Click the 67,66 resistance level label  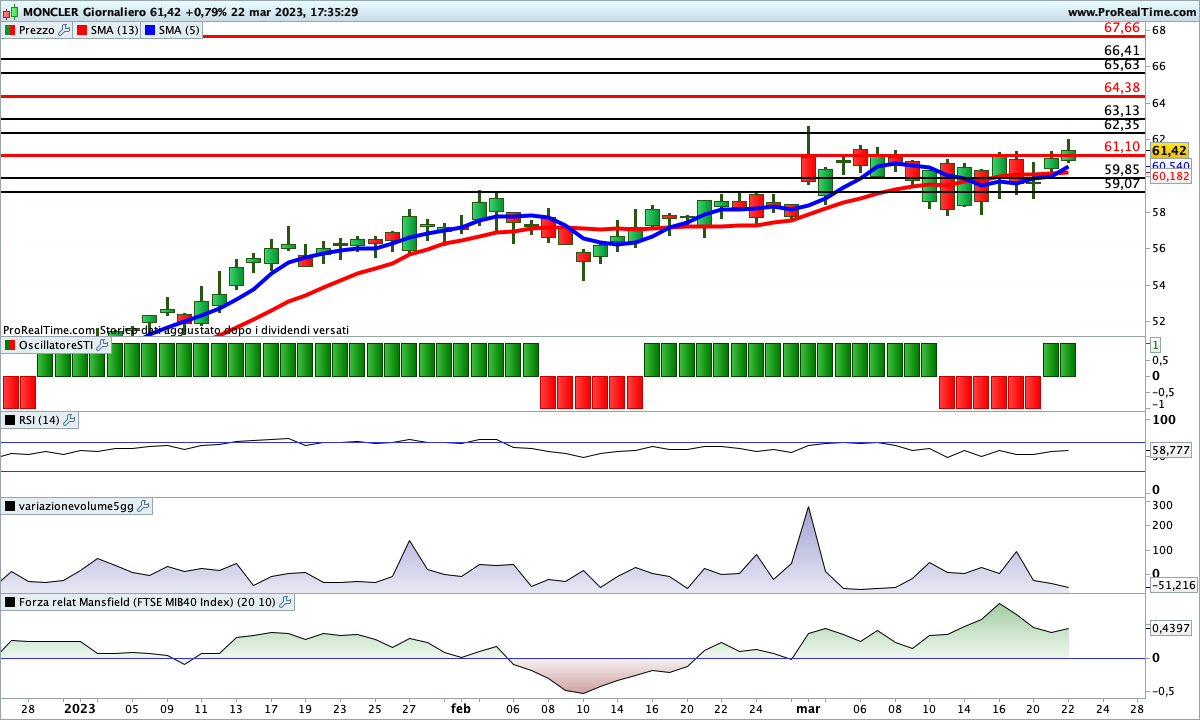pos(1122,27)
